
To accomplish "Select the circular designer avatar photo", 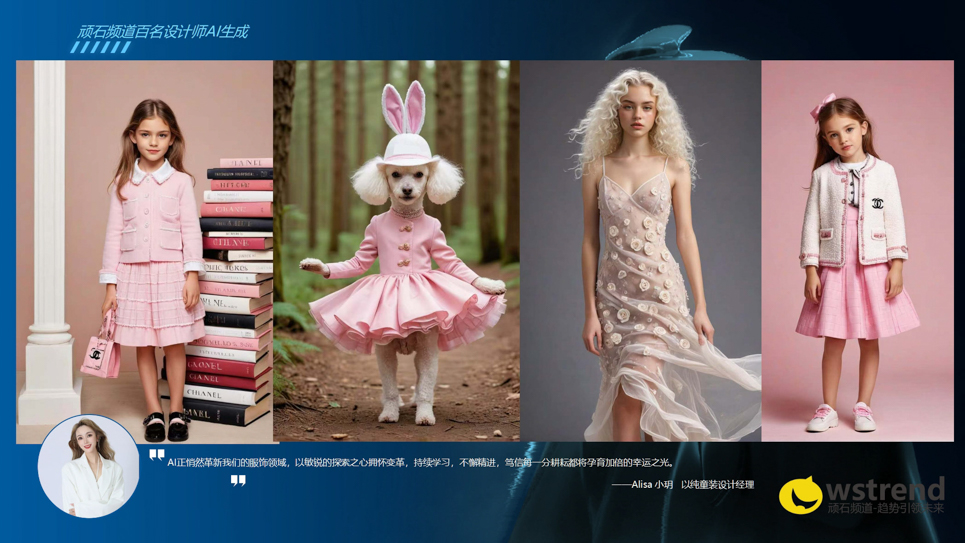I will click(88, 466).
